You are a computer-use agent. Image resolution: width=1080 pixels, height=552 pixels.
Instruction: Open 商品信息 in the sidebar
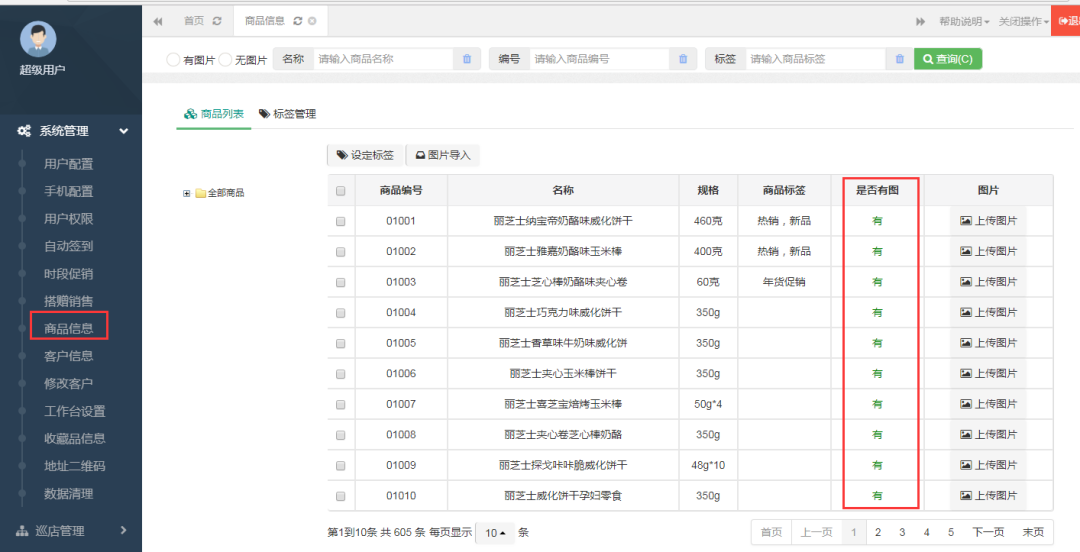tap(68, 329)
